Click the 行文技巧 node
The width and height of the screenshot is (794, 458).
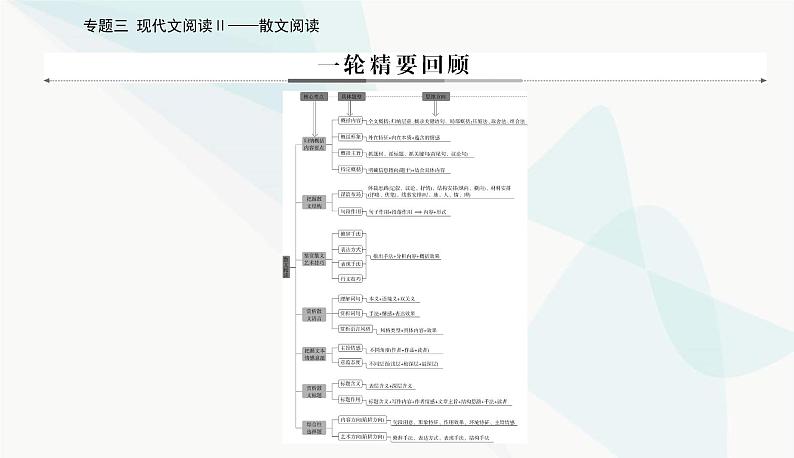click(x=350, y=279)
